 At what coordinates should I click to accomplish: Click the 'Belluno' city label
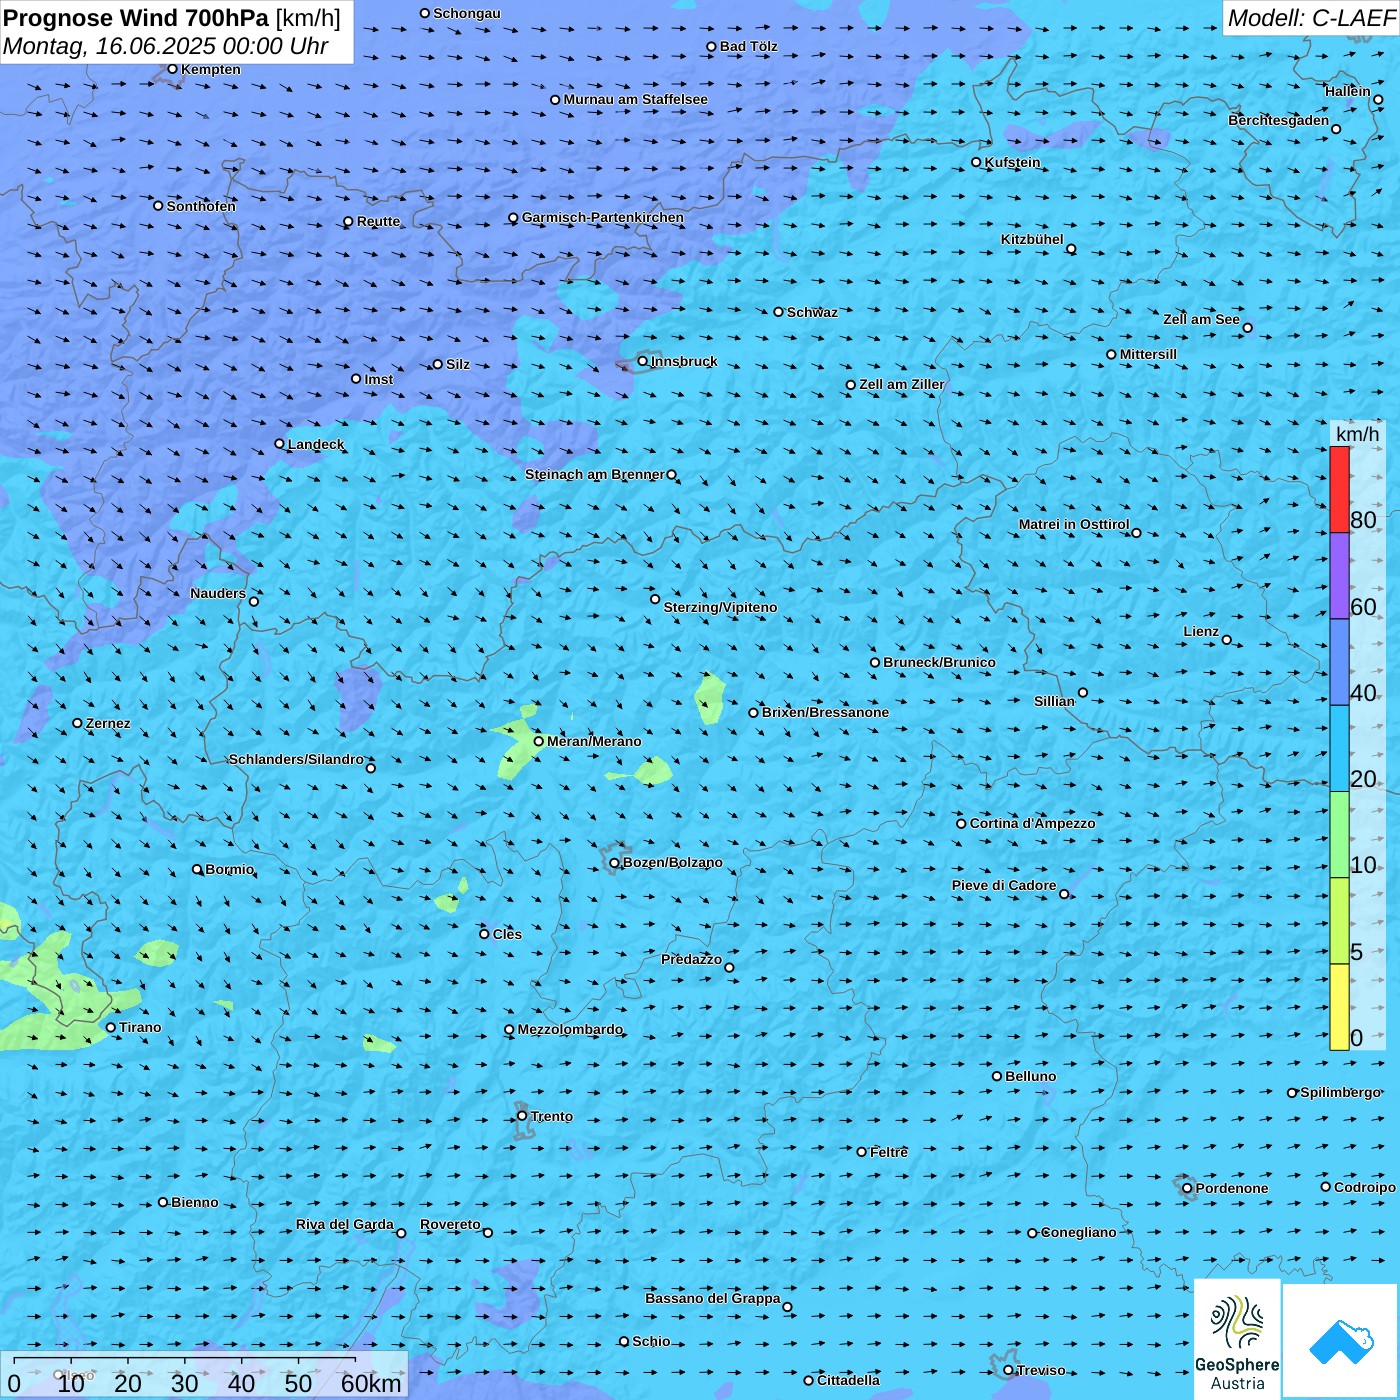1030,1076
